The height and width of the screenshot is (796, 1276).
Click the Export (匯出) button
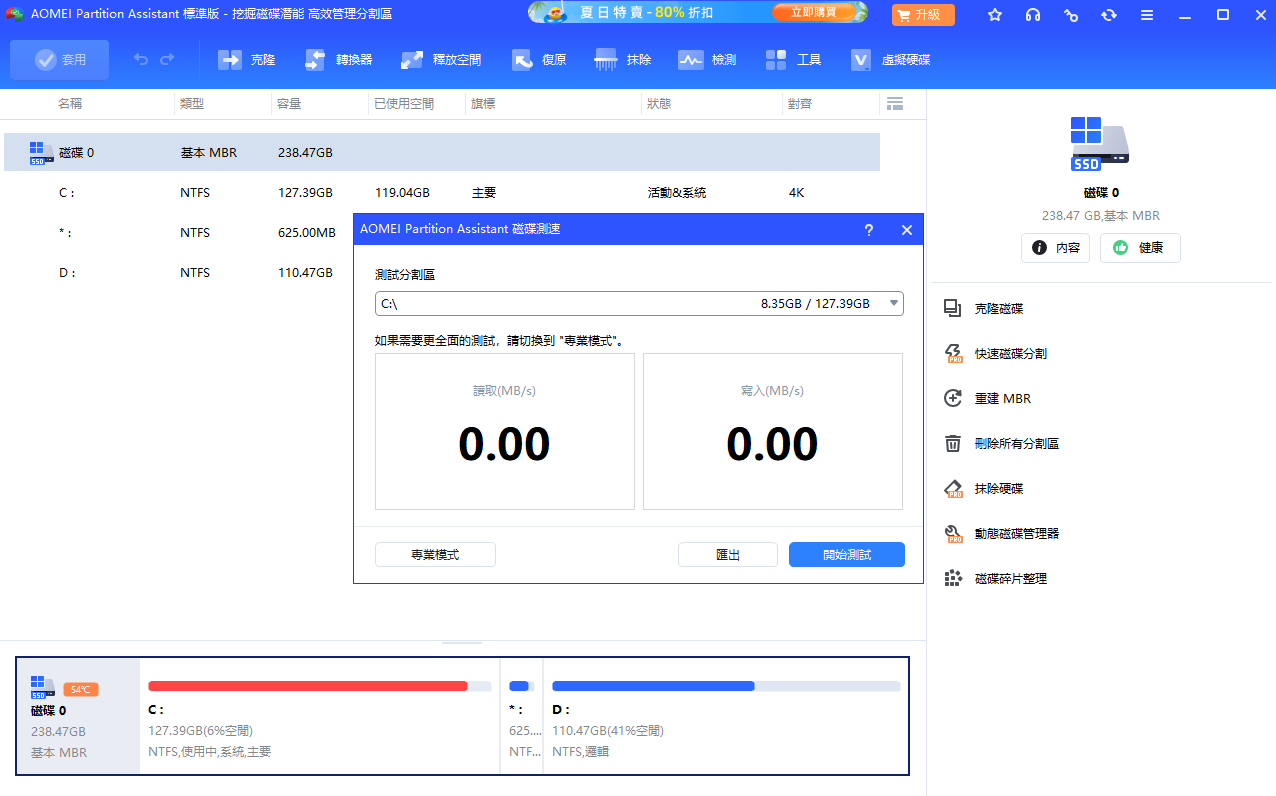pos(728,554)
